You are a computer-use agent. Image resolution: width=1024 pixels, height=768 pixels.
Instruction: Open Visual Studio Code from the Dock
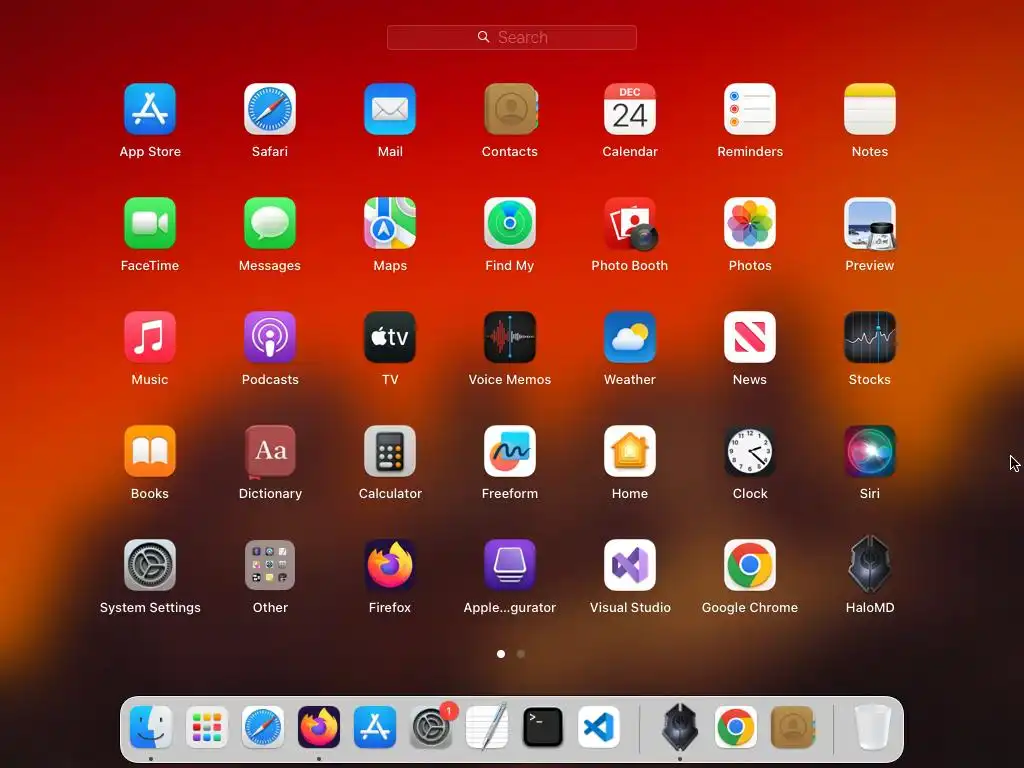tap(599, 727)
